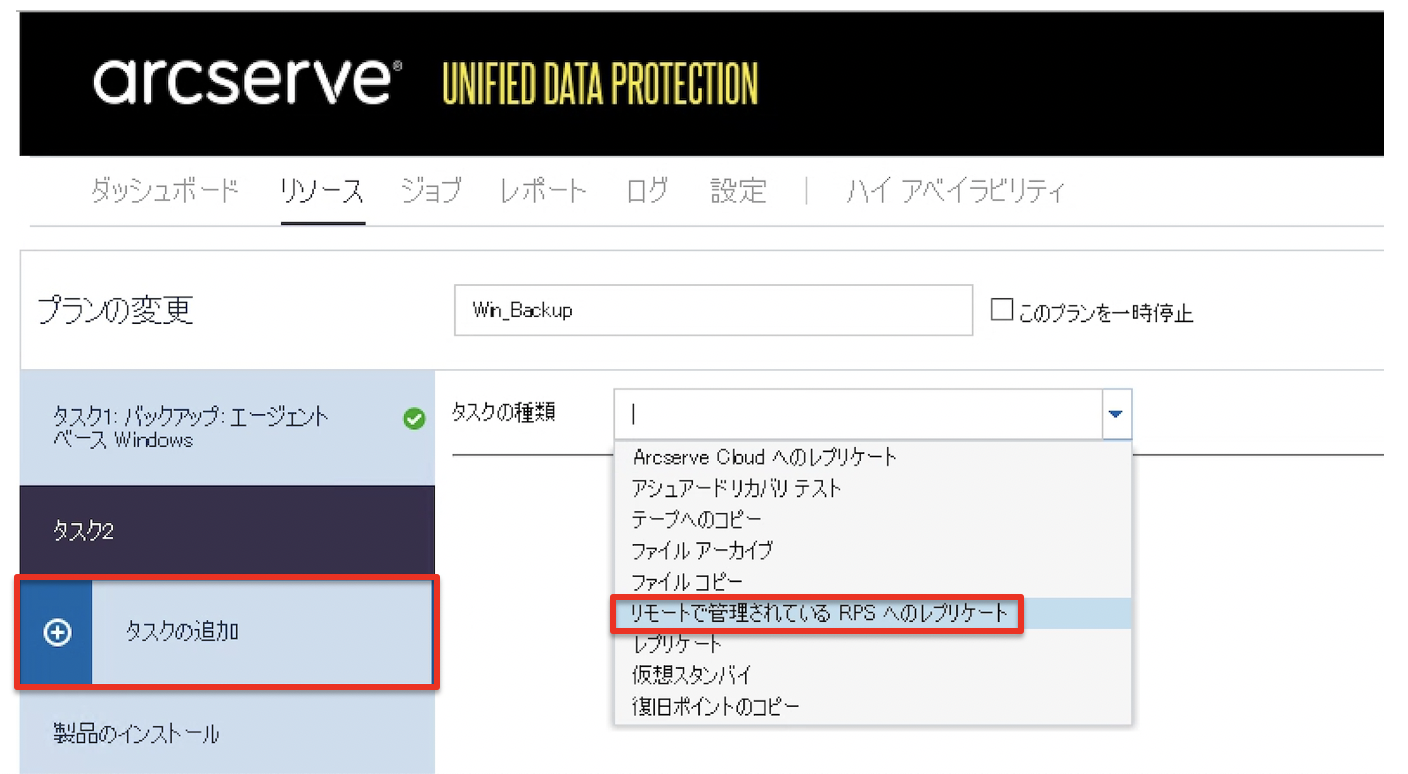Focus the タスクの種類 combo box field
The width and height of the screenshot is (1408, 774).
(858, 414)
